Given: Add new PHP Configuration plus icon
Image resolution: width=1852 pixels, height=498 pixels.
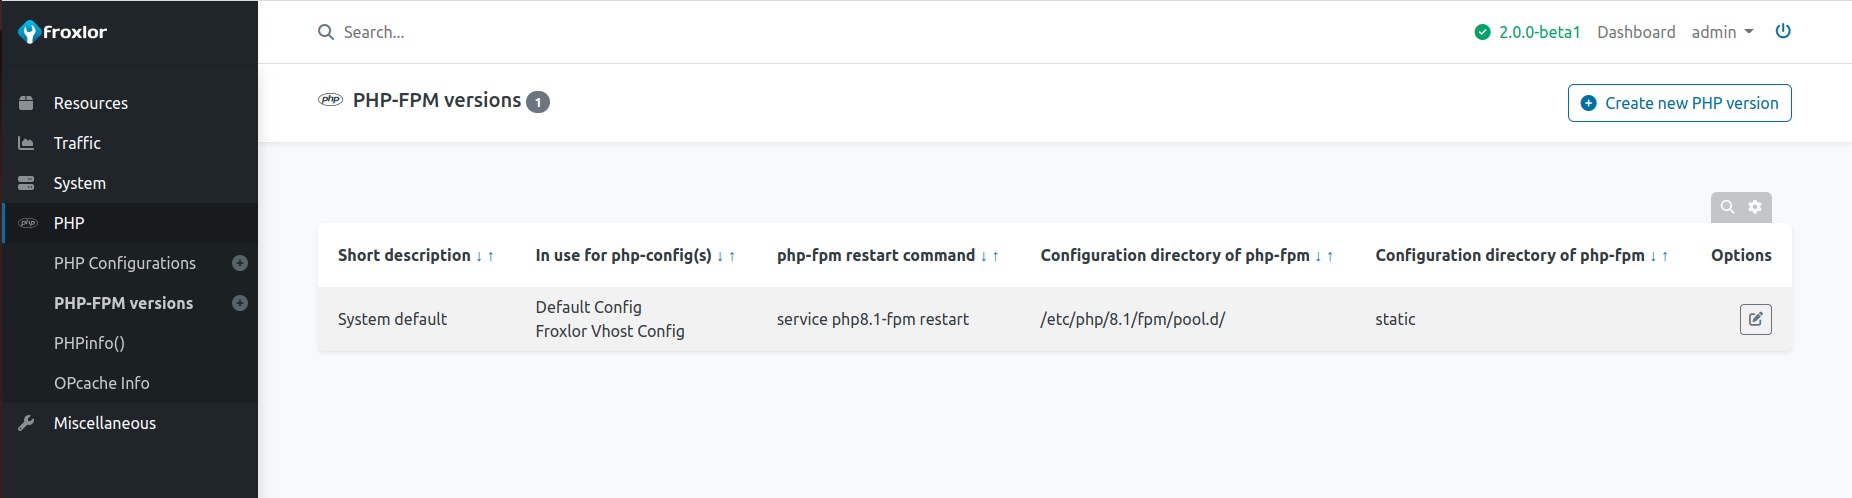Looking at the screenshot, I should pyautogui.click(x=240, y=263).
